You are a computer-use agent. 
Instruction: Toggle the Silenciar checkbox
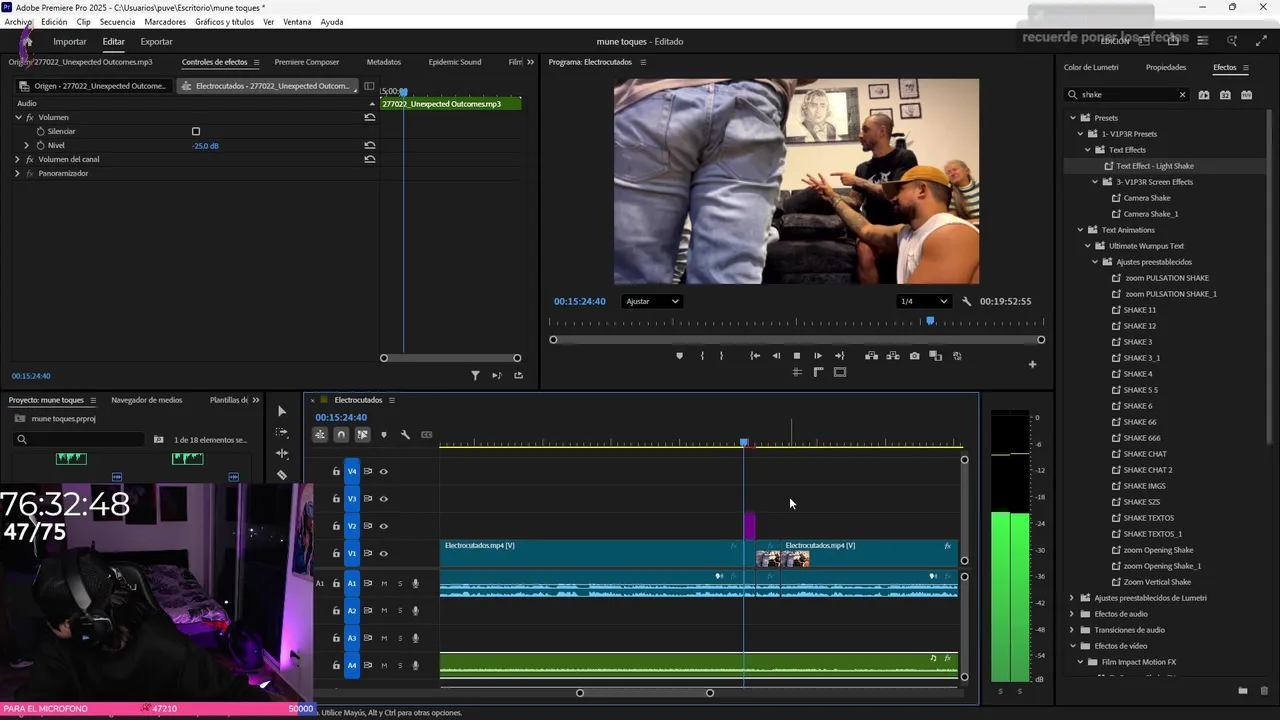(196, 132)
